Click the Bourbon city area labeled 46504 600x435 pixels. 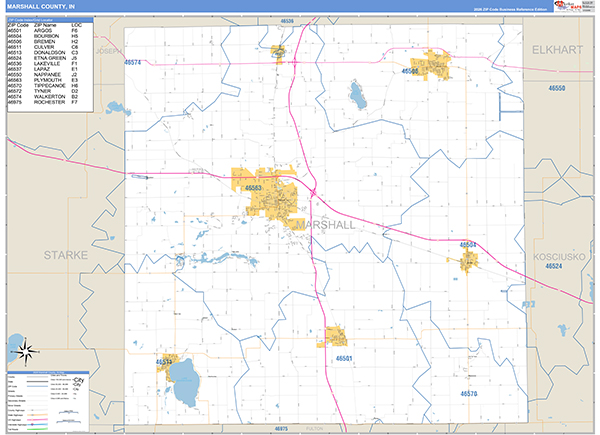[x=469, y=261]
